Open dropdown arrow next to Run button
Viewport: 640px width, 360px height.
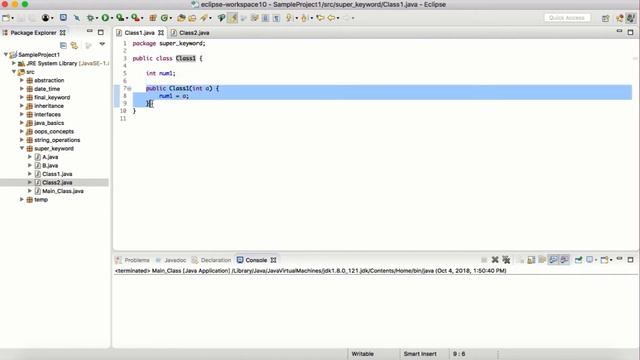pyautogui.click(x=112, y=18)
